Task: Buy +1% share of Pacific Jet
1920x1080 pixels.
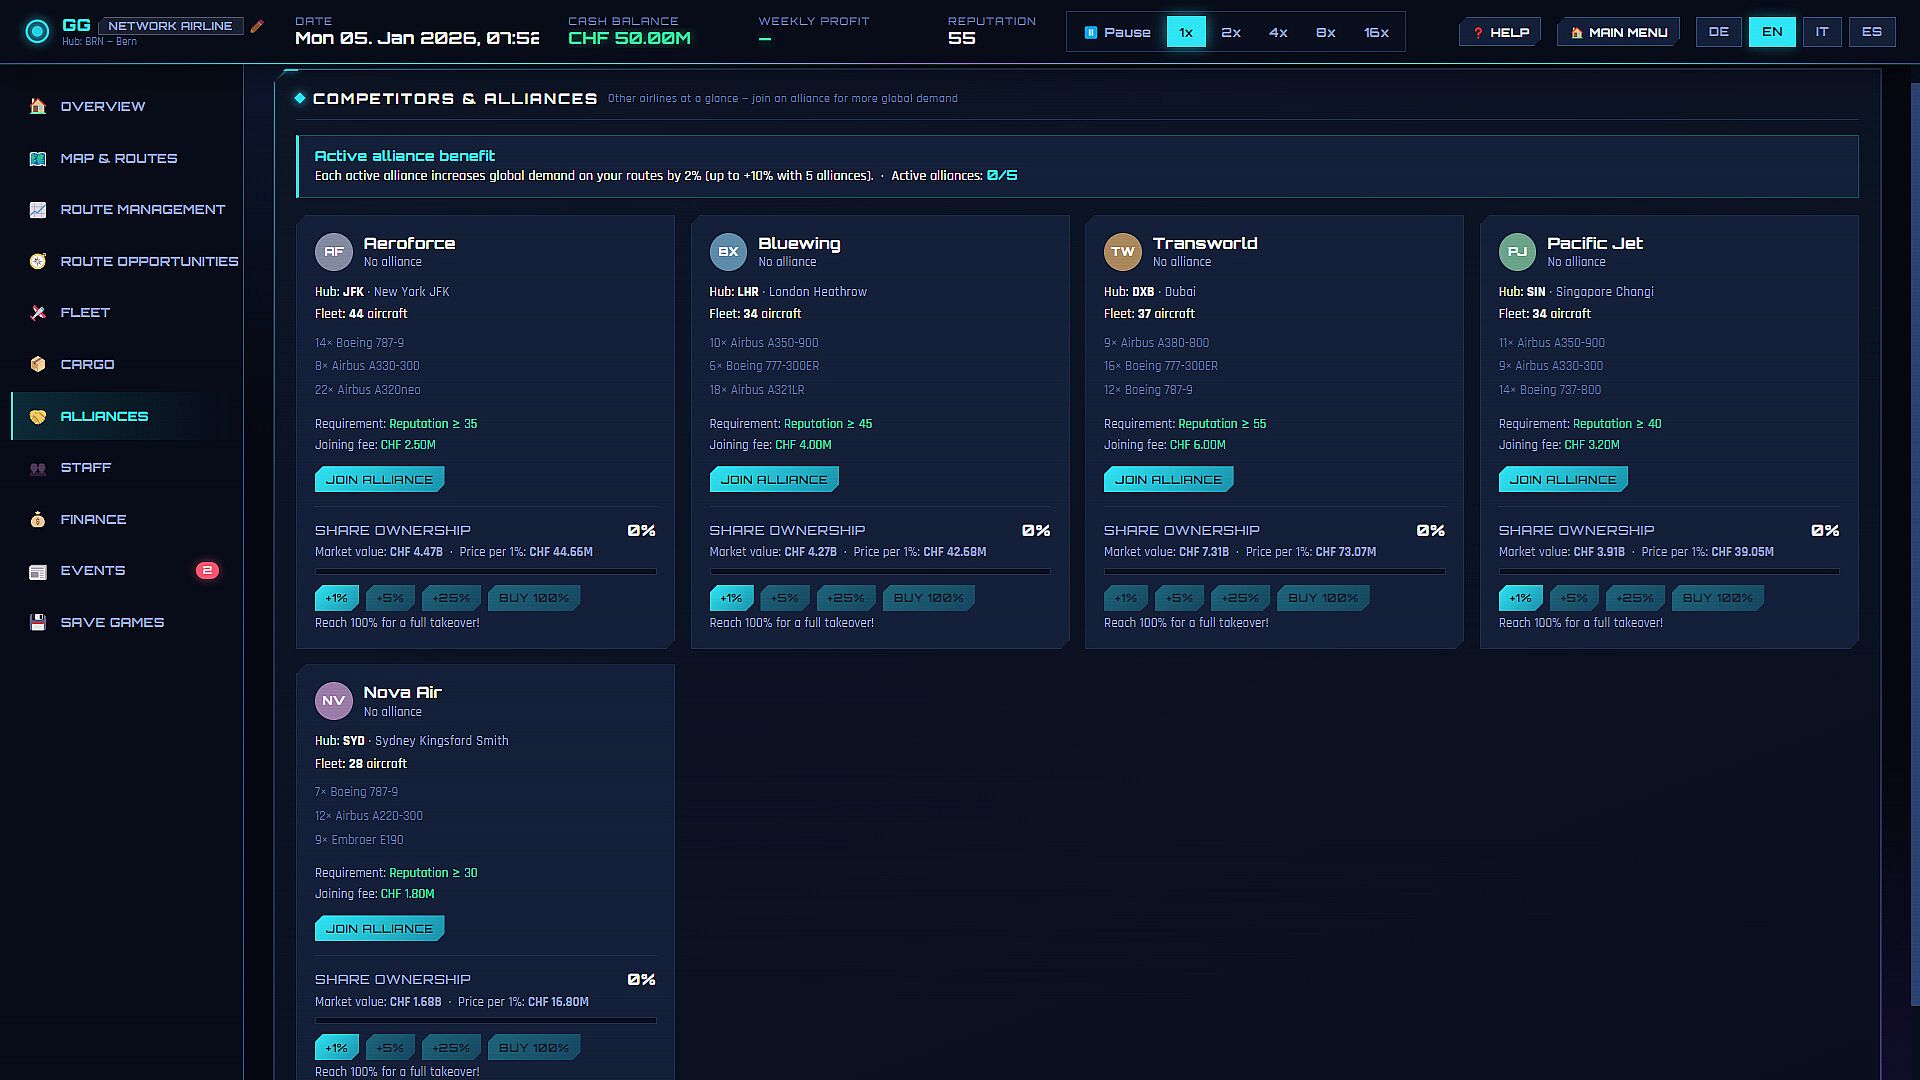Action: 1520,598
